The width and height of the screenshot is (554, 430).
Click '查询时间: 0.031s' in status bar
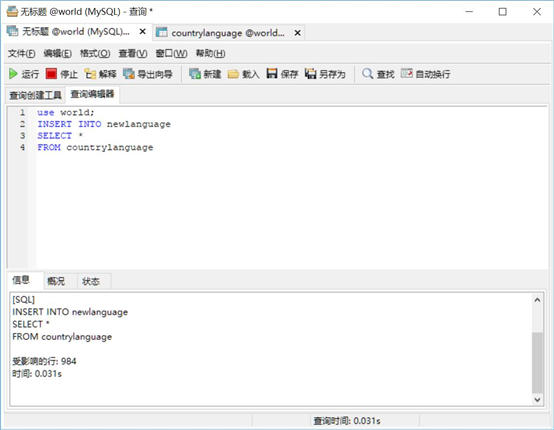click(x=347, y=421)
